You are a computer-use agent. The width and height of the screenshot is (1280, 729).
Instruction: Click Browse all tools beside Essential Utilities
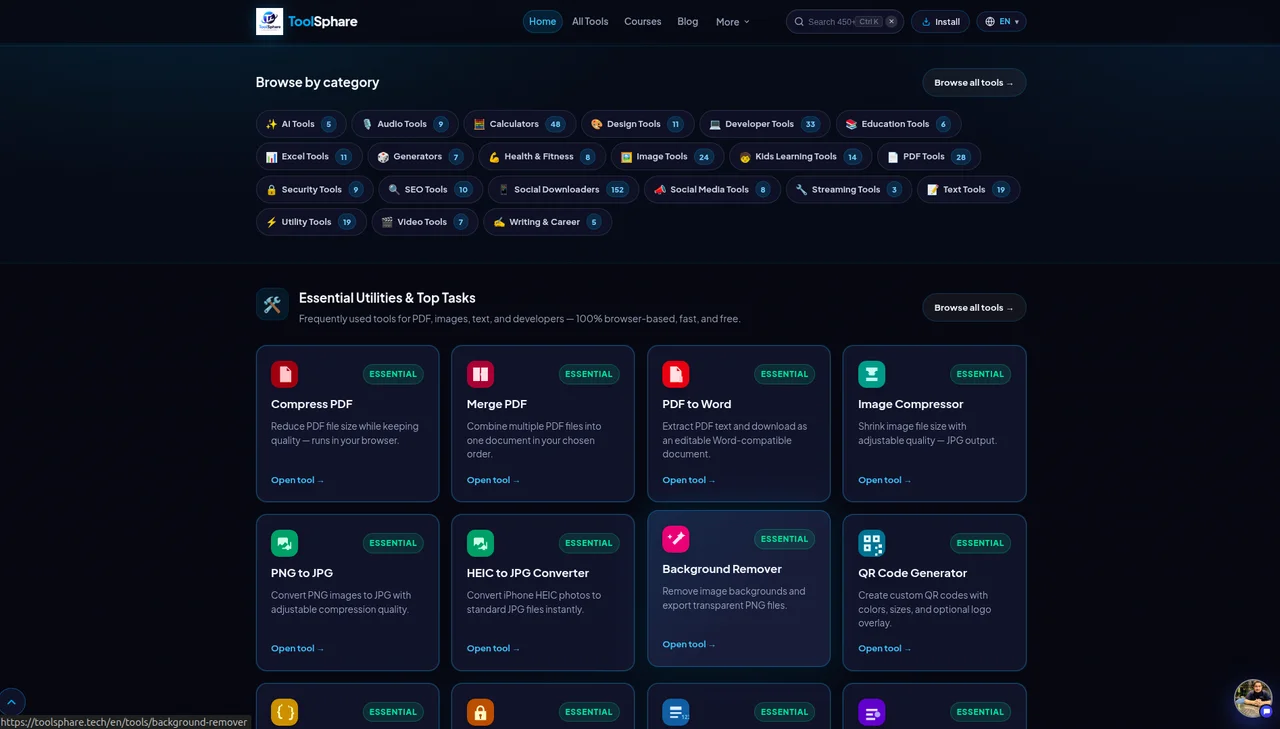[974, 308]
